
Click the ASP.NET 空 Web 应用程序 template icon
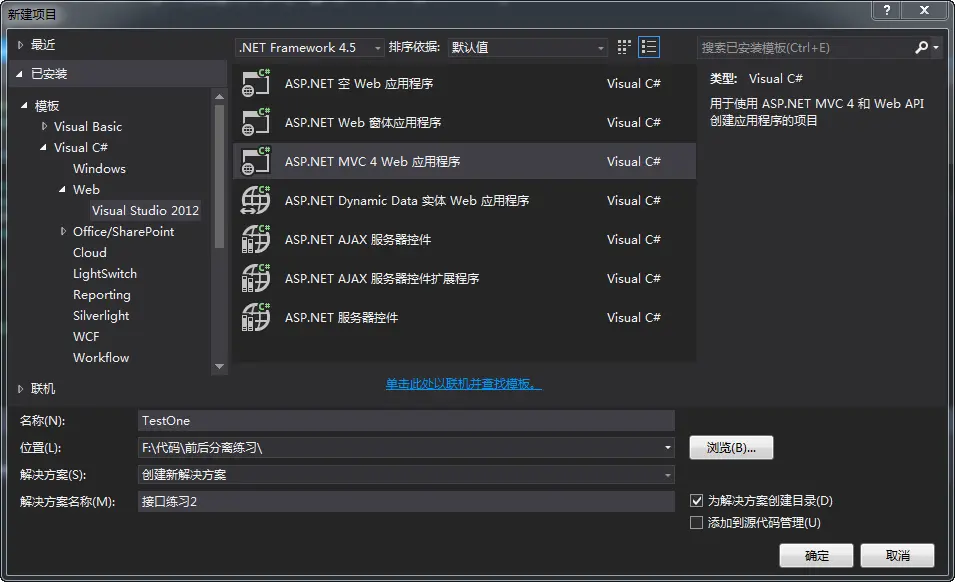point(256,83)
